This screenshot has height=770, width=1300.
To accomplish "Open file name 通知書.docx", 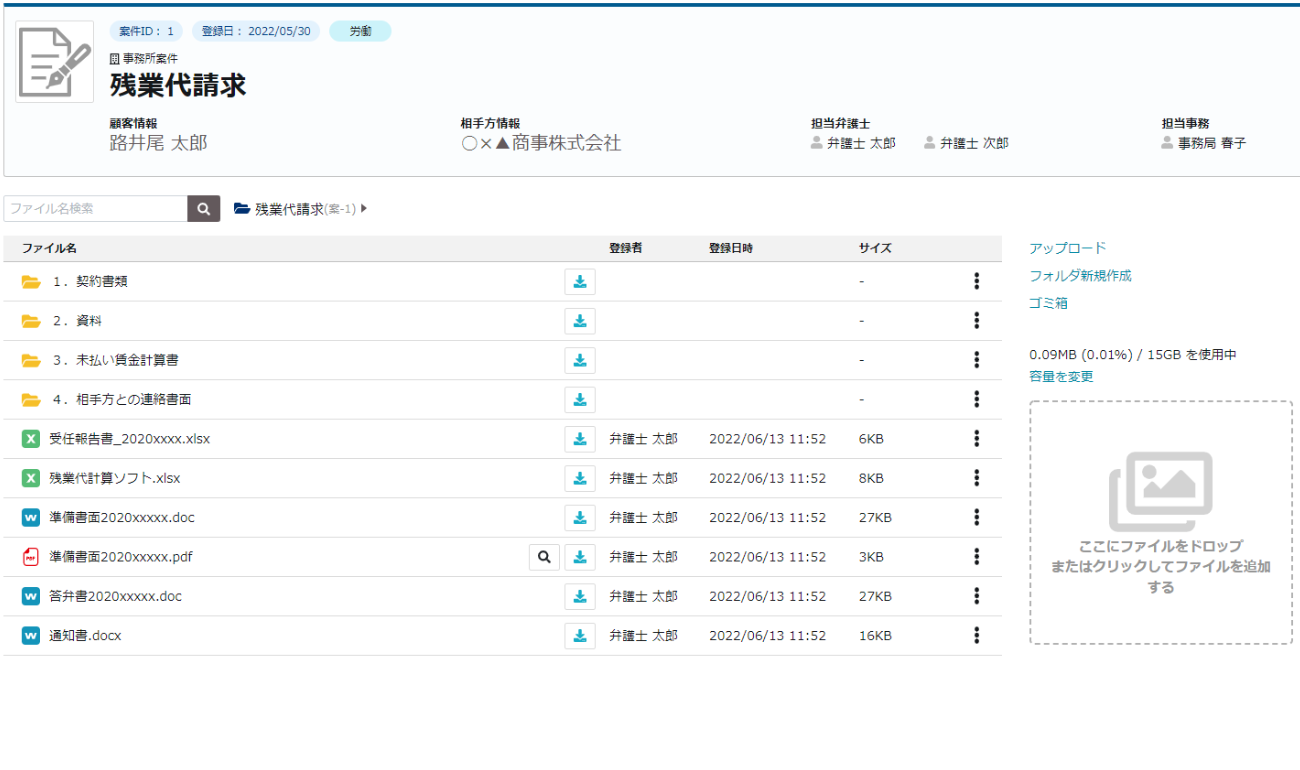I will [x=85, y=636].
